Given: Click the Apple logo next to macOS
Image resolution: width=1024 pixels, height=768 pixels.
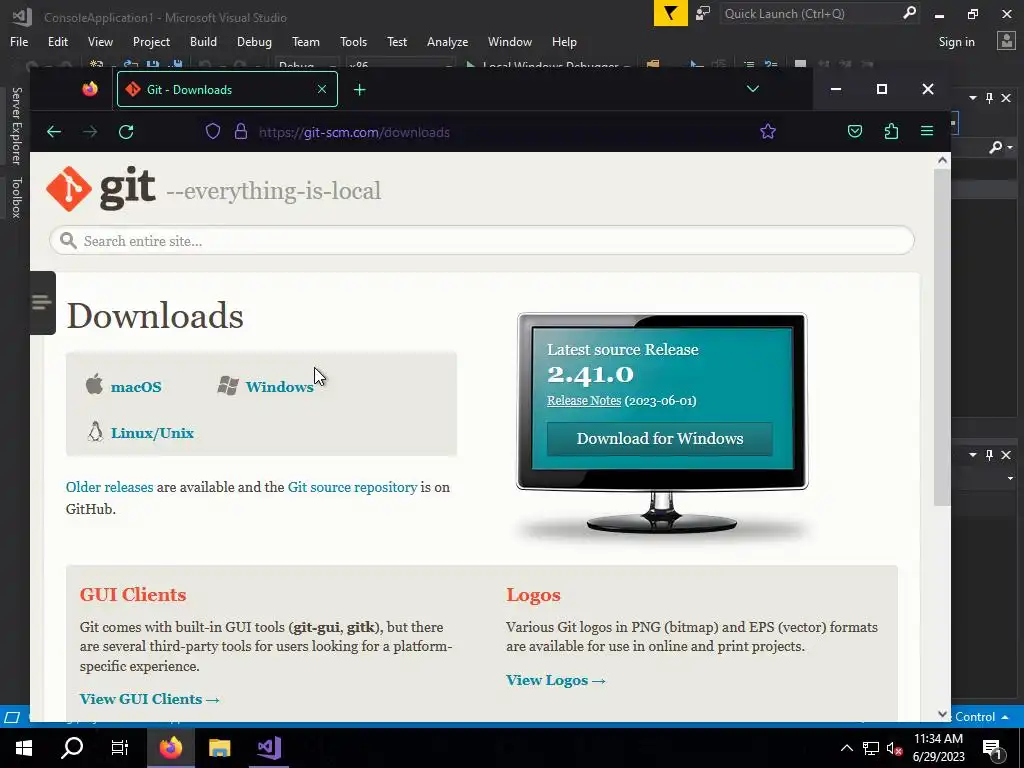Looking at the screenshot, I should point(94,384).
